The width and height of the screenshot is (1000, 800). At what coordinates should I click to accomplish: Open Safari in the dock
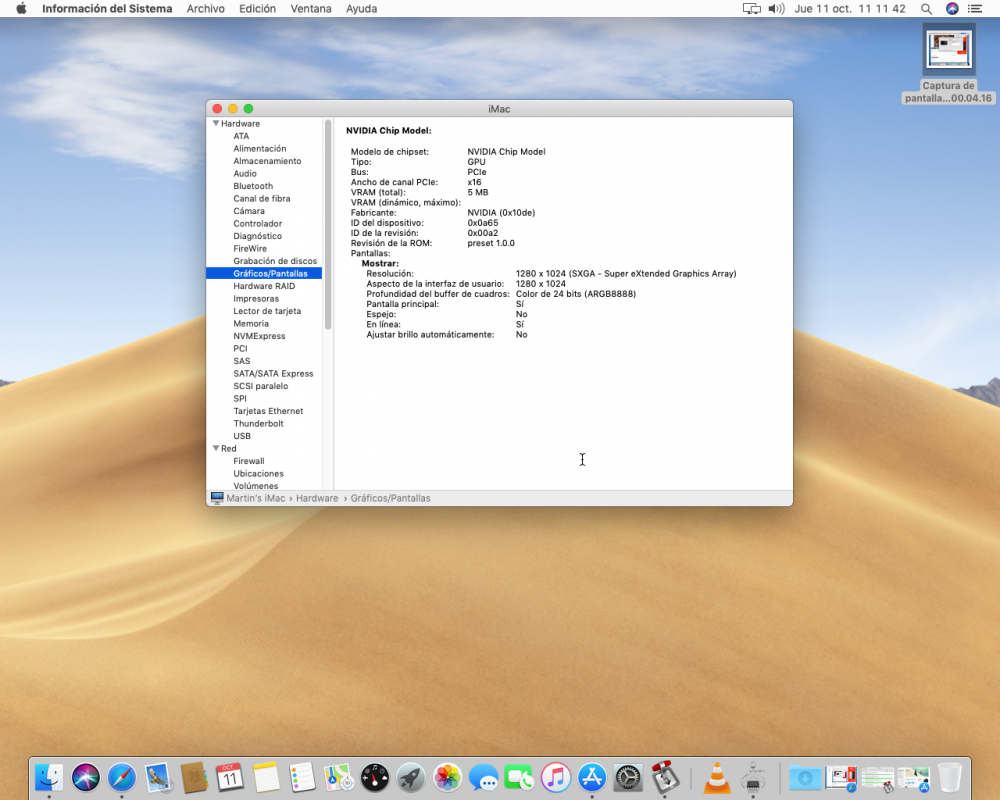pyautogui.click(x=122, y=778)
